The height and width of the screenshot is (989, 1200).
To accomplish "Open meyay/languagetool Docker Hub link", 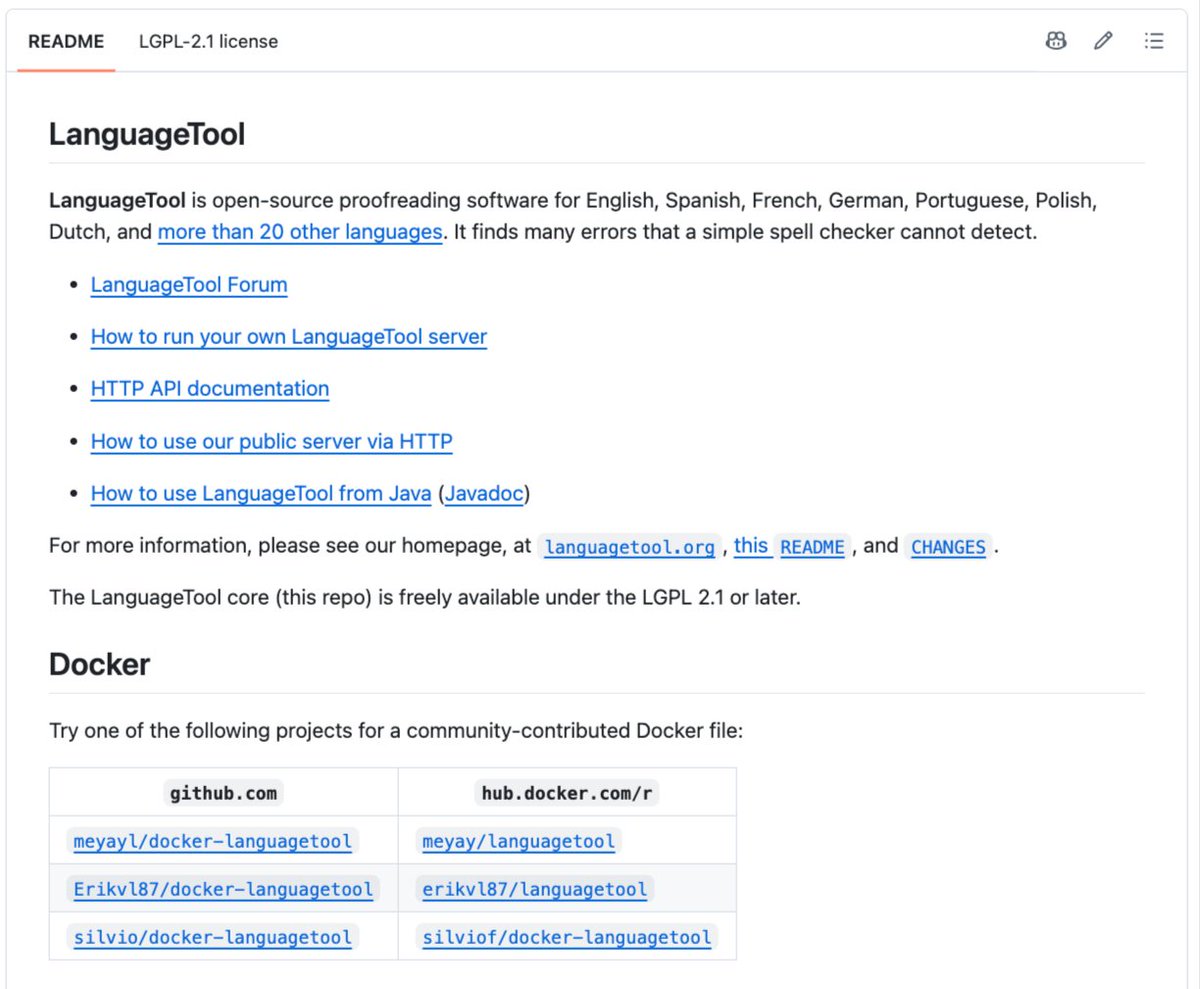I will [519, 841].
